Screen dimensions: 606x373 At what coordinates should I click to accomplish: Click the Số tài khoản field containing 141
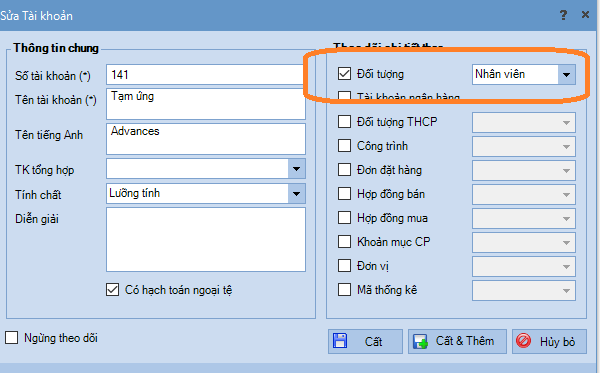pos(205,75)
